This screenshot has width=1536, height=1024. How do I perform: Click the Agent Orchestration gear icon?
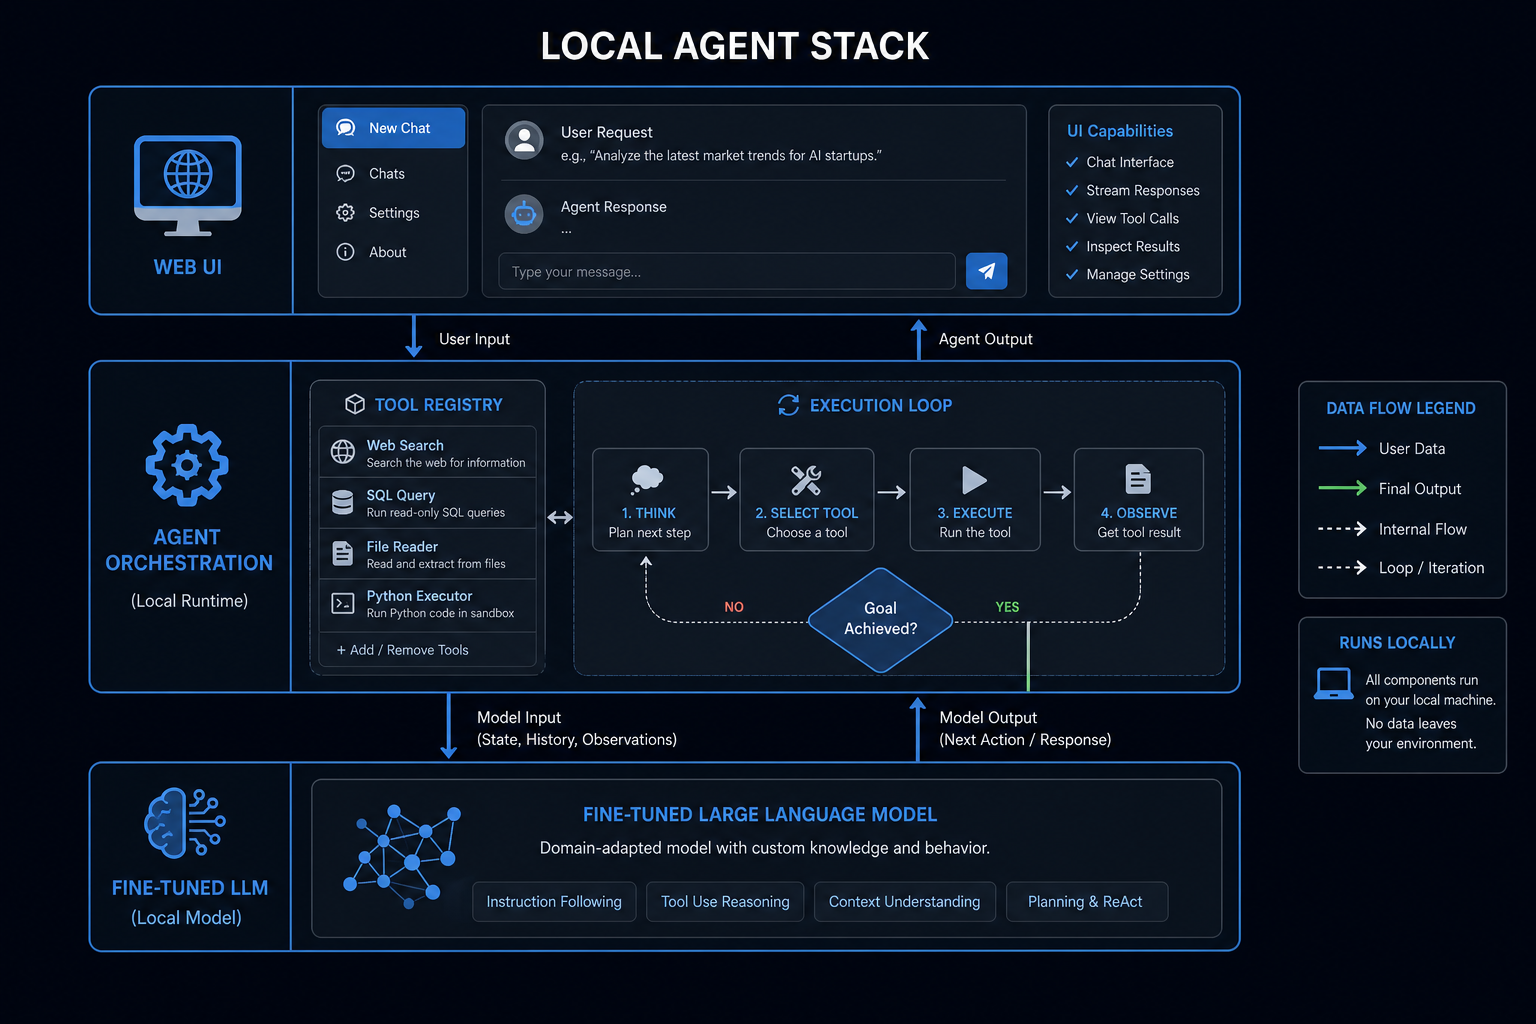pyautogui.click(x=187, y=465)
